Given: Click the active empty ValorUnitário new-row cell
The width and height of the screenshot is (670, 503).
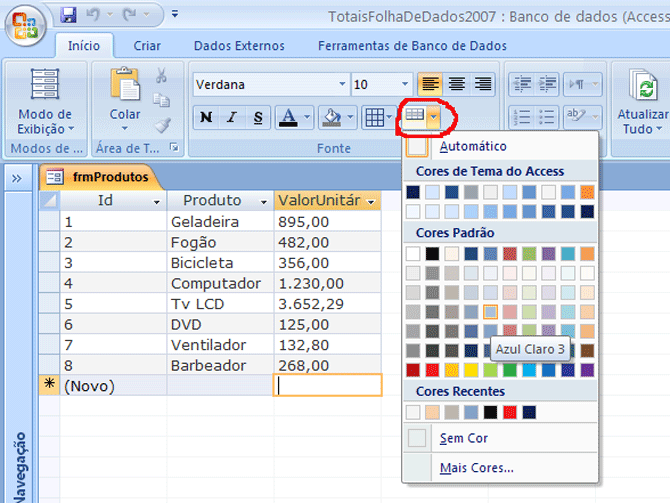Looking at the screenshot, I should click(327, 385).
